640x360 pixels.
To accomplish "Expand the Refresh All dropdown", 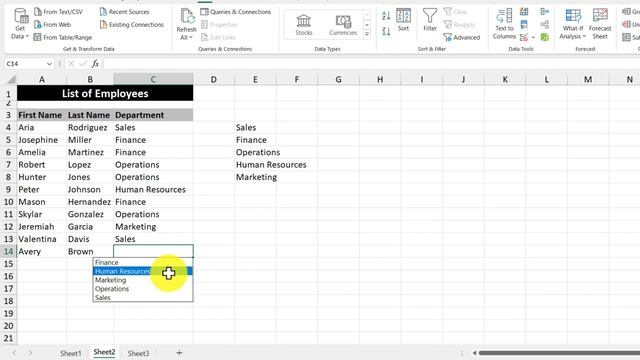I will [187, 38].
